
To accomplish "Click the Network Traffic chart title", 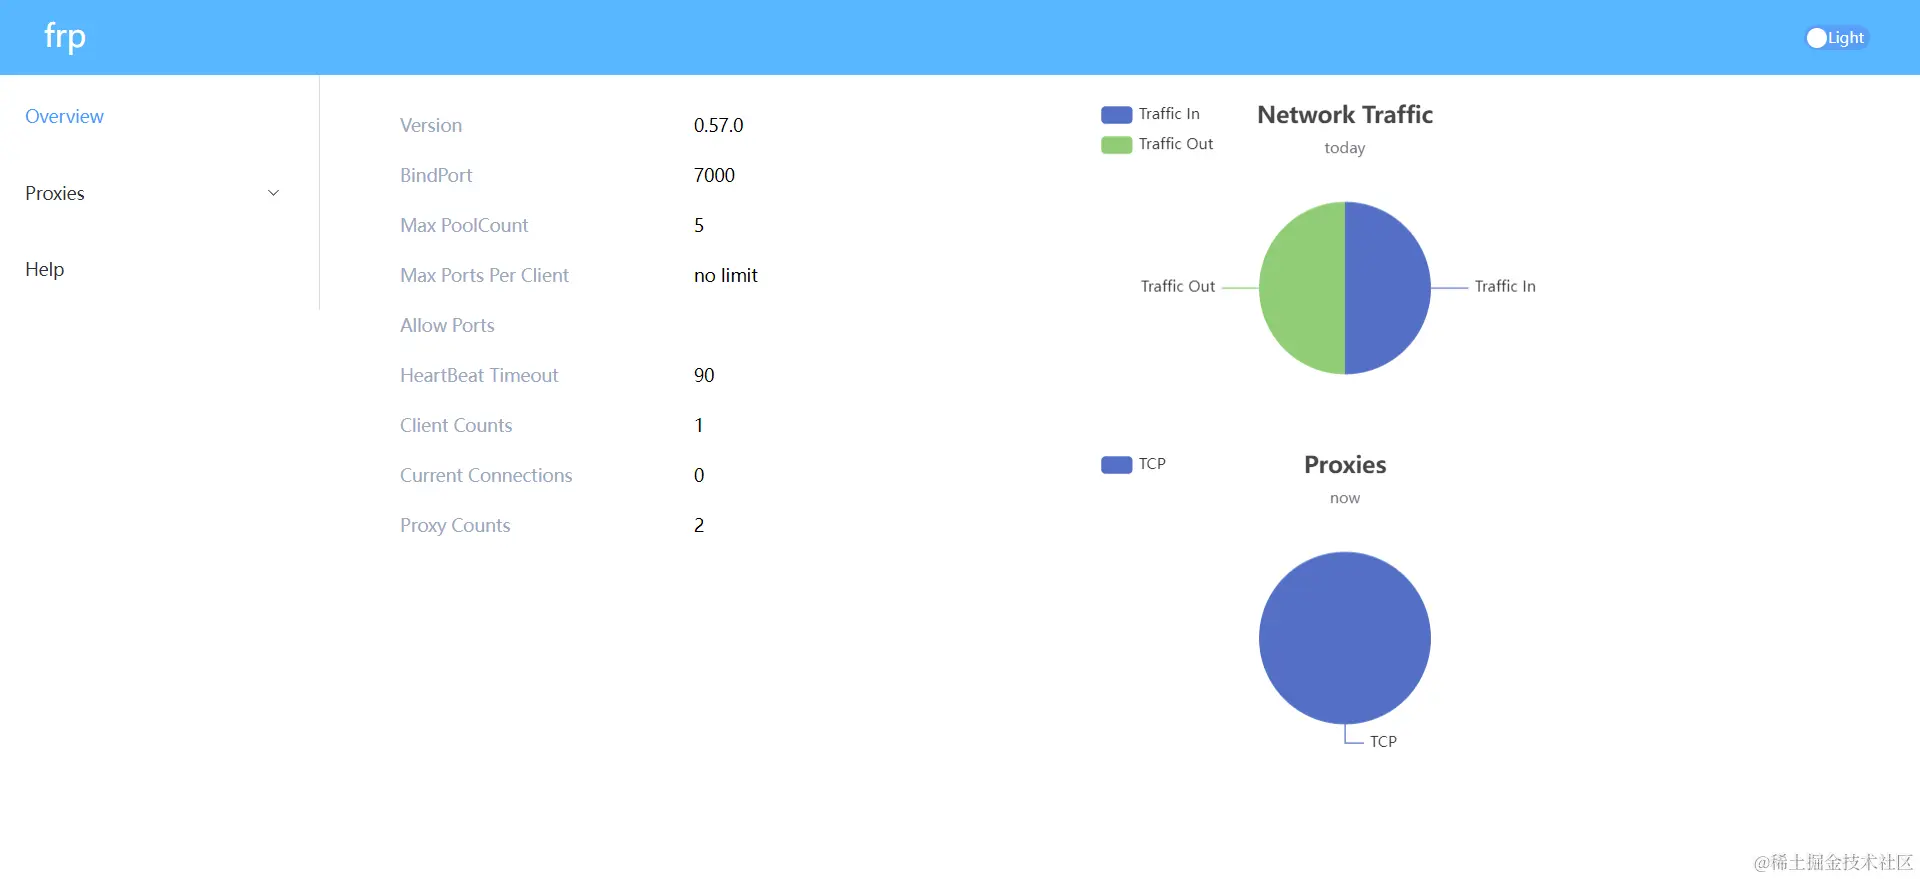I will tap(1345, 115).
